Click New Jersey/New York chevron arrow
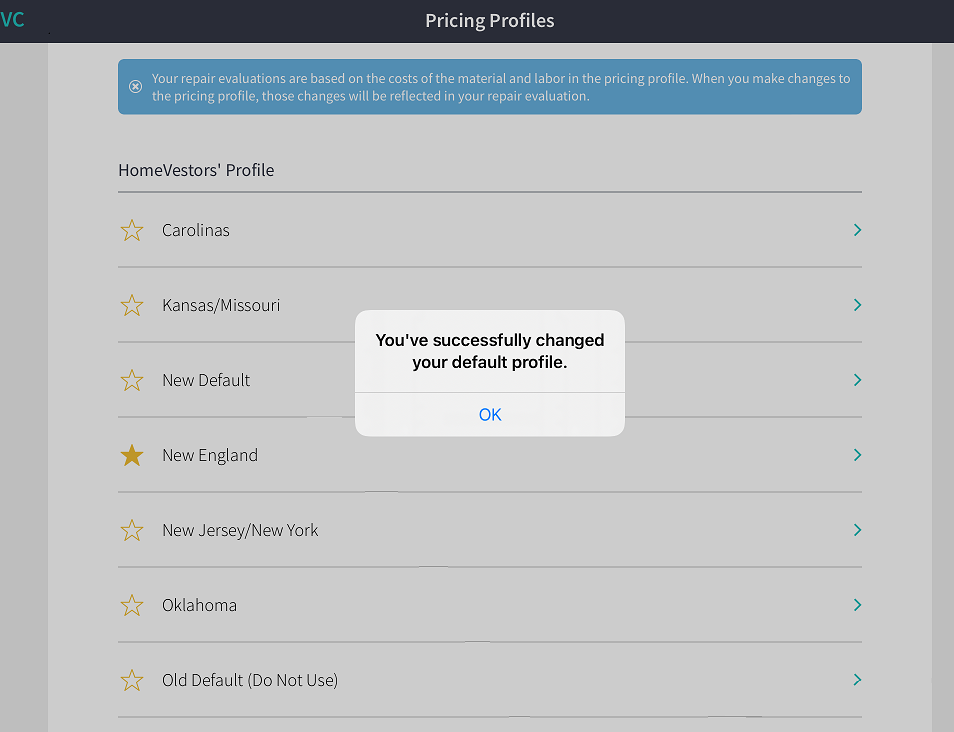The width and height of the screenshot is (954, 732). (x=857, y=530)
